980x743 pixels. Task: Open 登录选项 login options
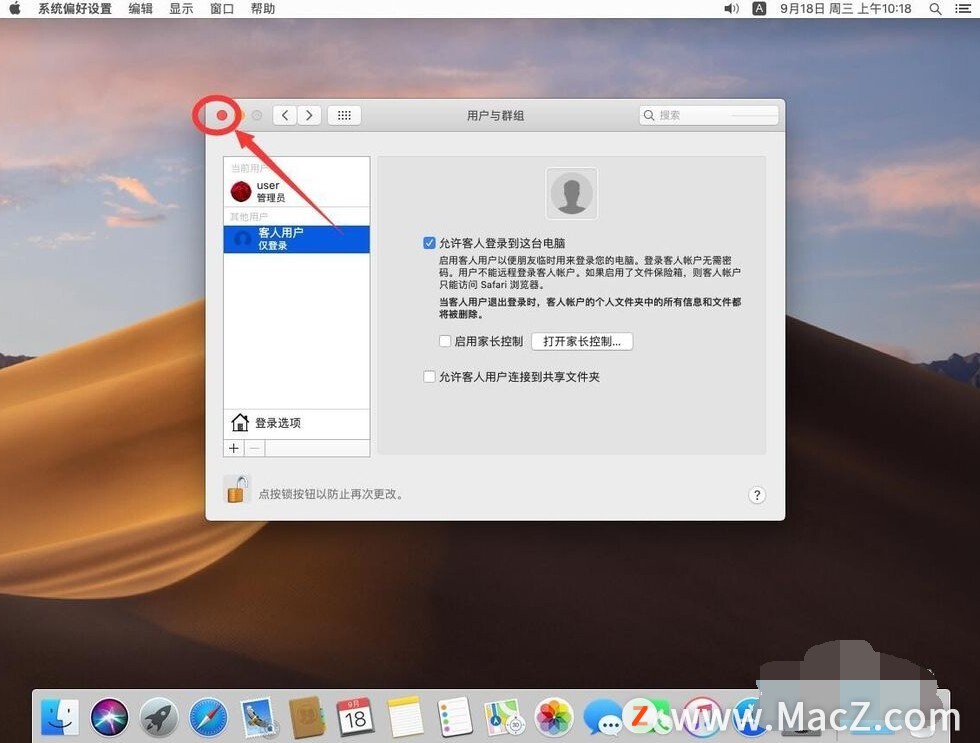[x=296, y=423]
